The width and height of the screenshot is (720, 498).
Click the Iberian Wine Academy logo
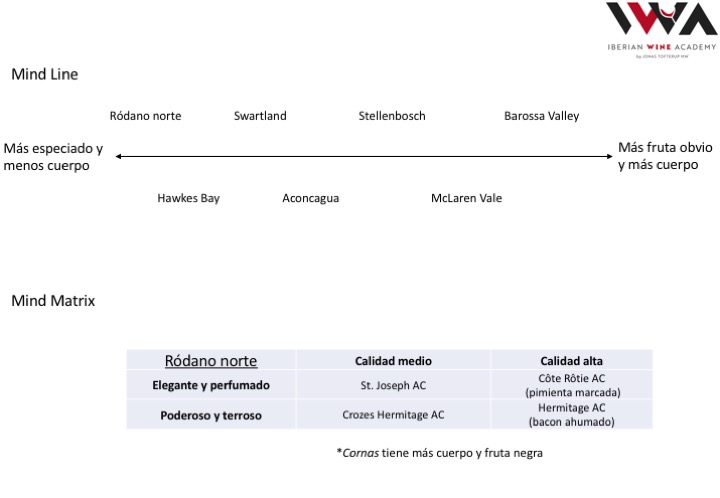click(x=661, y=28)
